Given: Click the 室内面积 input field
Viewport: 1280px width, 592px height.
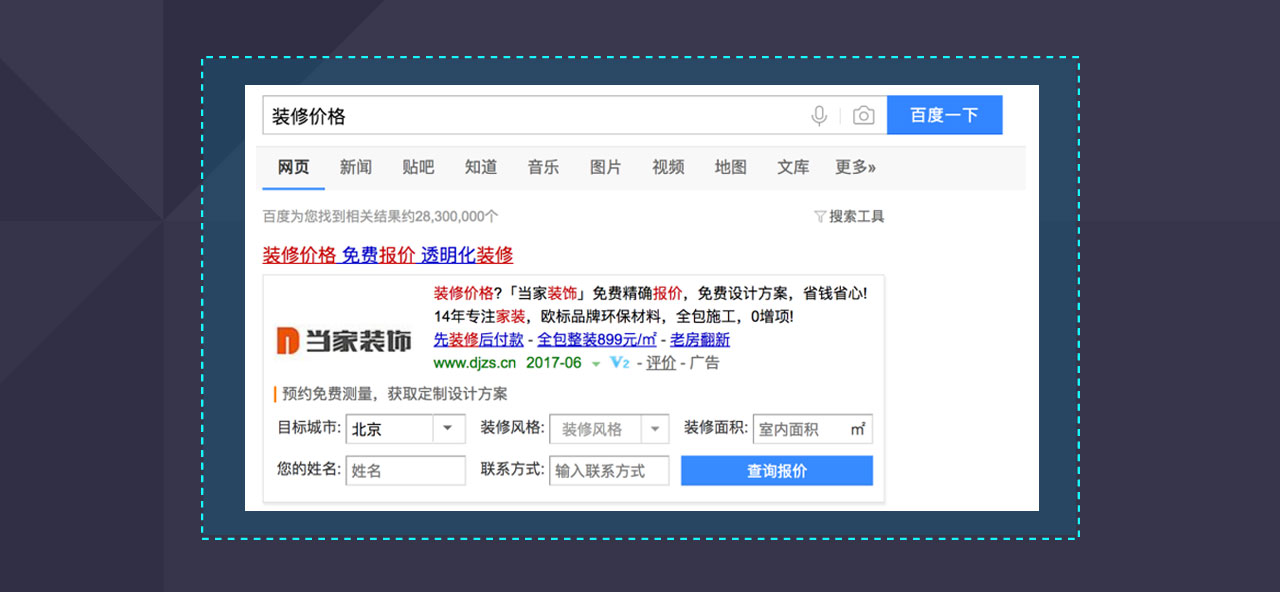Looking at the screenshot, I should [x=812, y=429].
